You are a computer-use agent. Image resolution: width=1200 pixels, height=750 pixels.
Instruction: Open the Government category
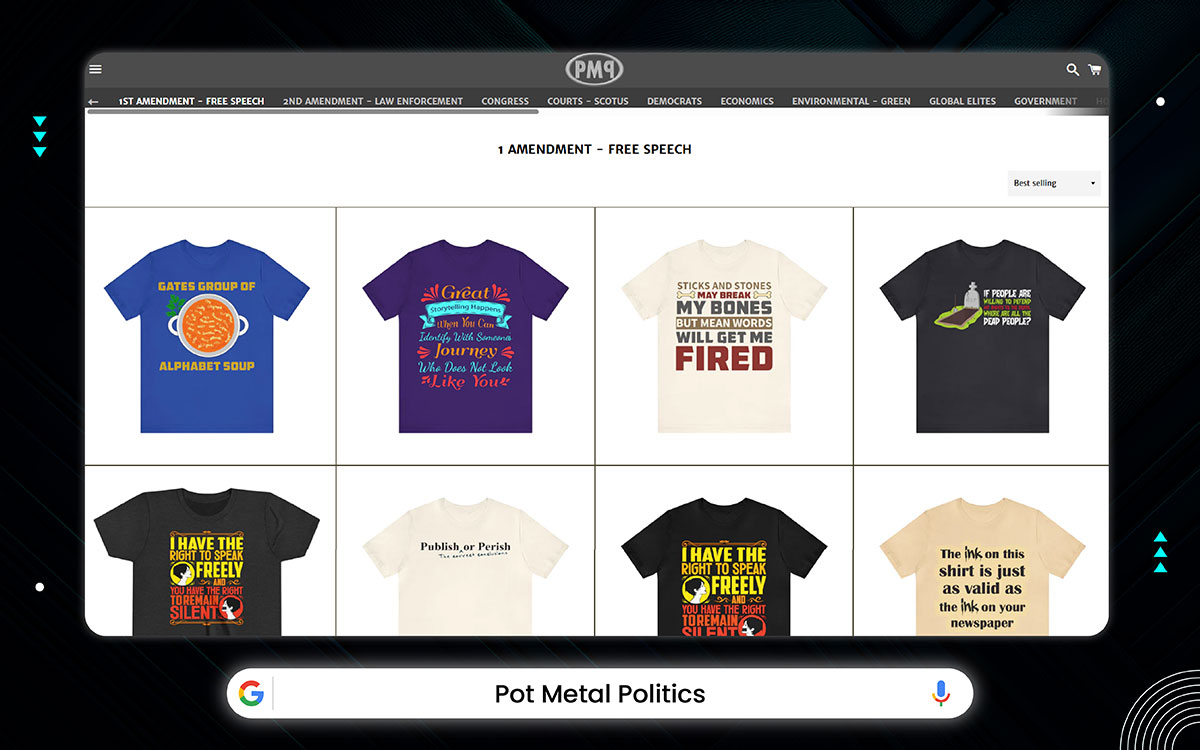tap(1045, 101)
